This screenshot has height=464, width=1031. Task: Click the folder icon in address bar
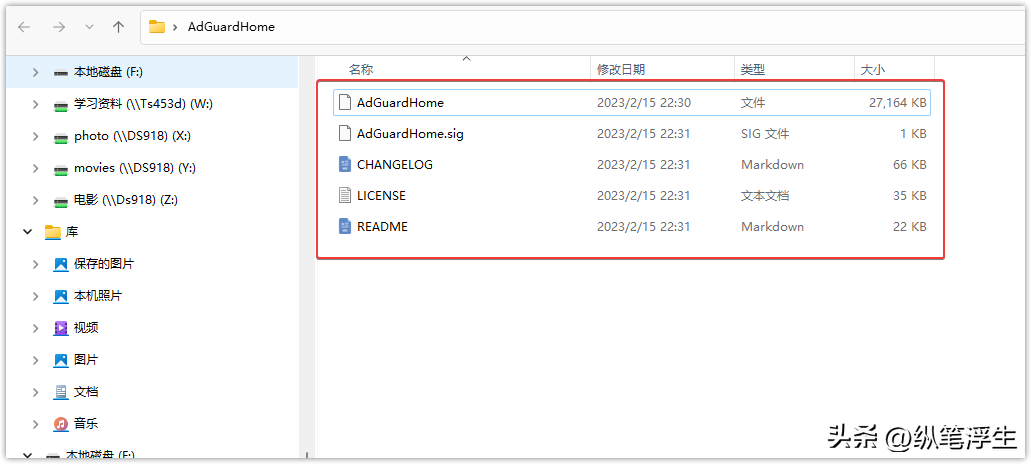156,27
